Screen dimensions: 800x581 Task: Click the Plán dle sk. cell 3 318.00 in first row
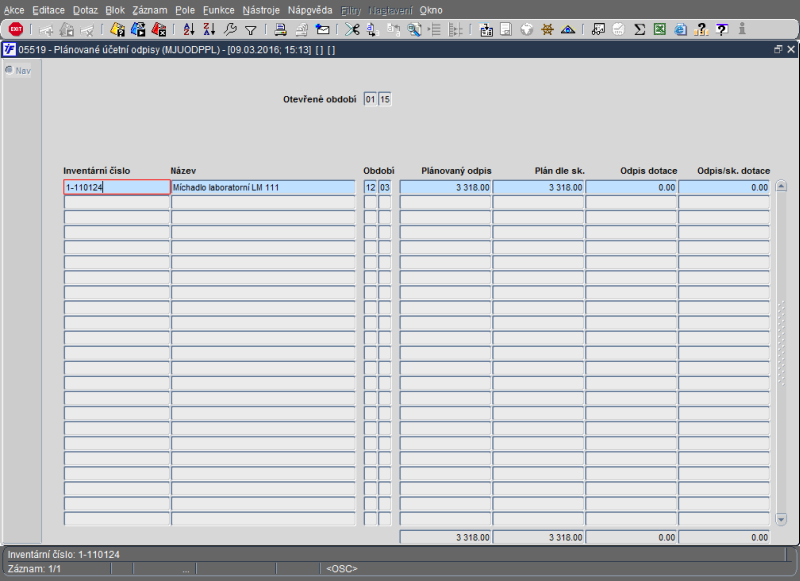pos(538,187)
